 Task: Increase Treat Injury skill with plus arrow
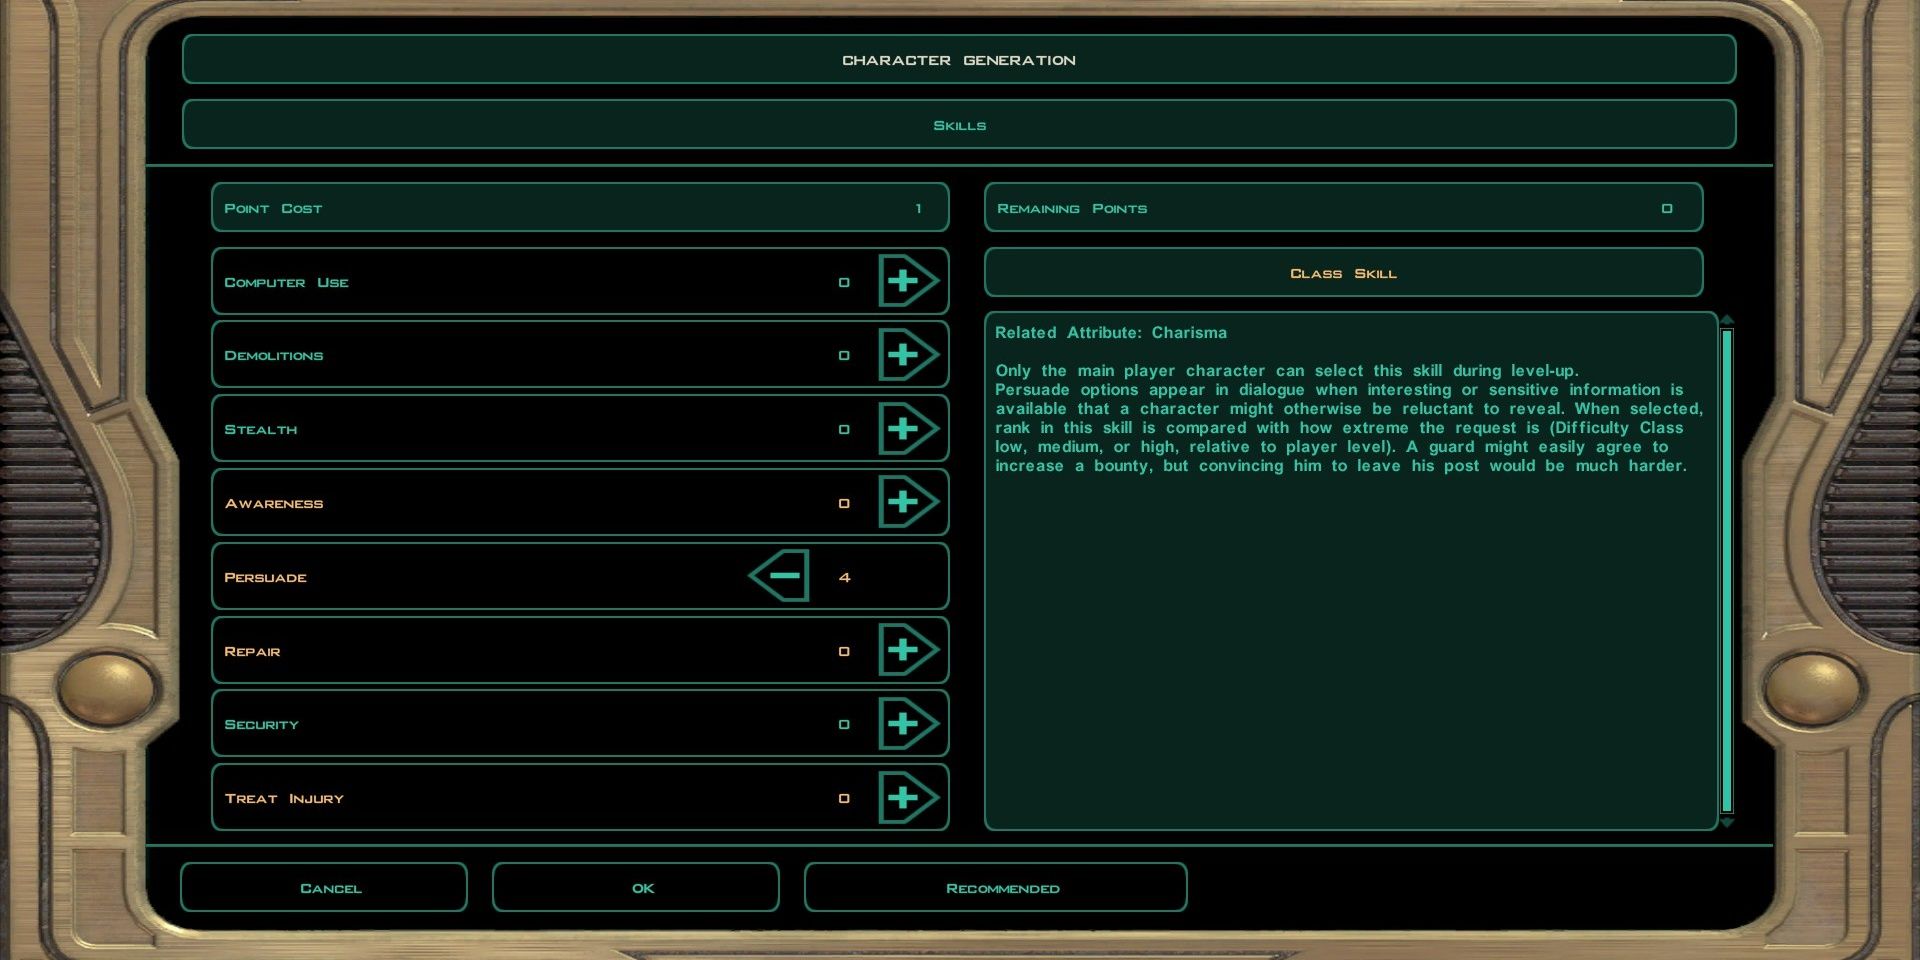point(908,797)
